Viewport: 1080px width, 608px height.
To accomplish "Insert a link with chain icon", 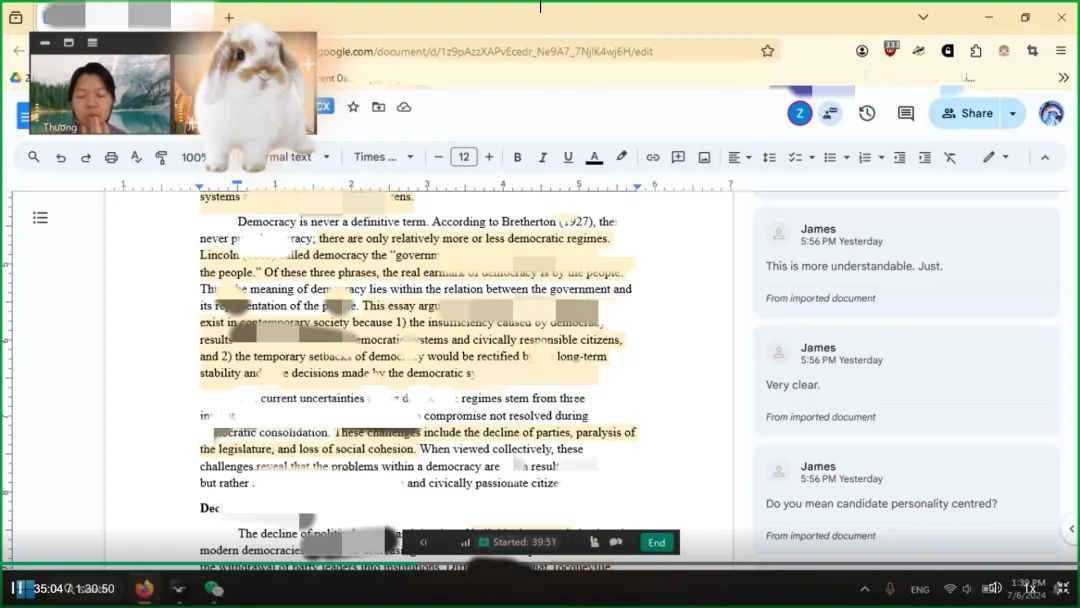I will 652,158.
